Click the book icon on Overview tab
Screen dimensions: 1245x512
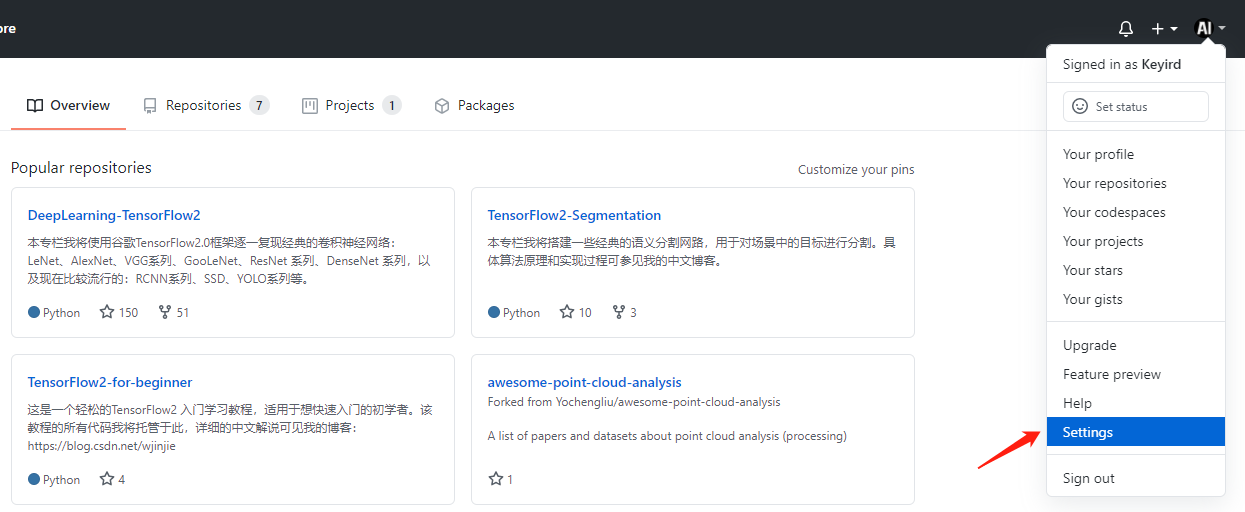35,105
